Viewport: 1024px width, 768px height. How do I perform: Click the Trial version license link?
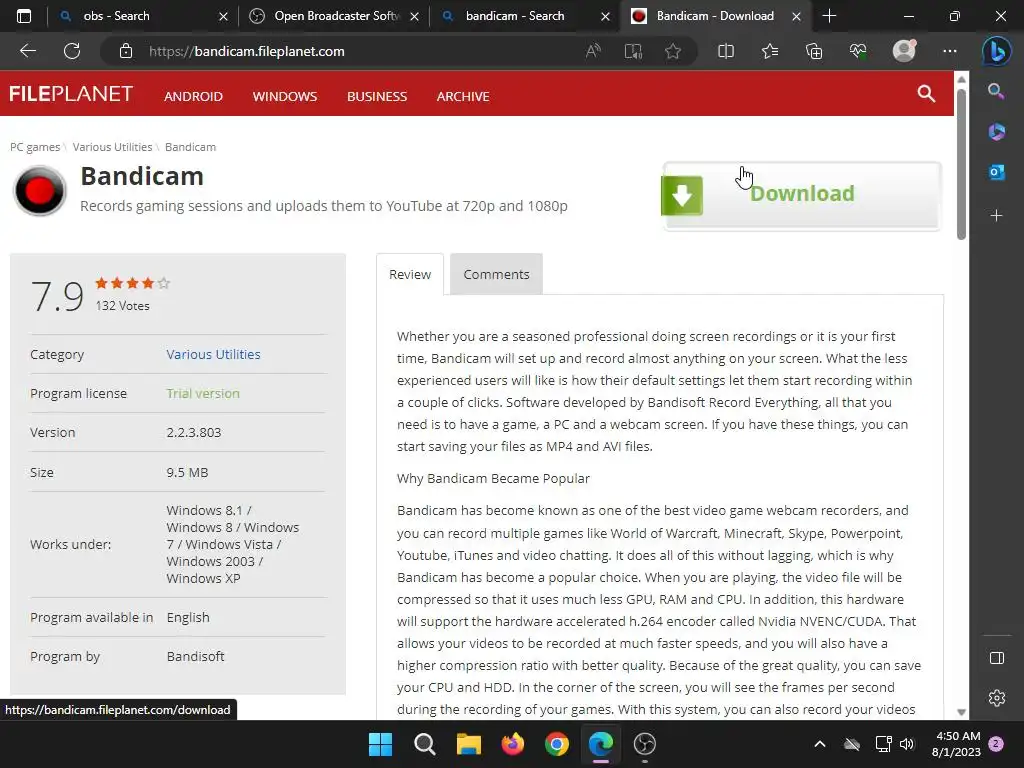tap(203, 393)
